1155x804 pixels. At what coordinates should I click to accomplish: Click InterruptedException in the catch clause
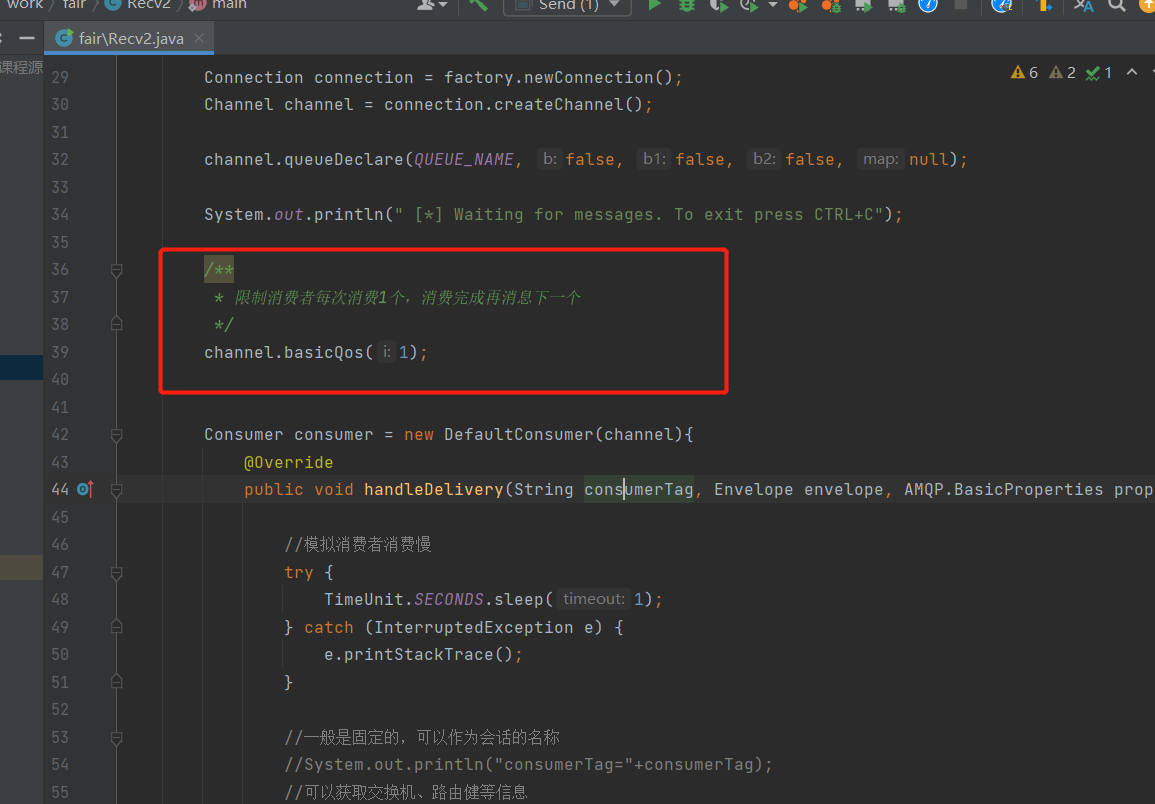[474, 627]
